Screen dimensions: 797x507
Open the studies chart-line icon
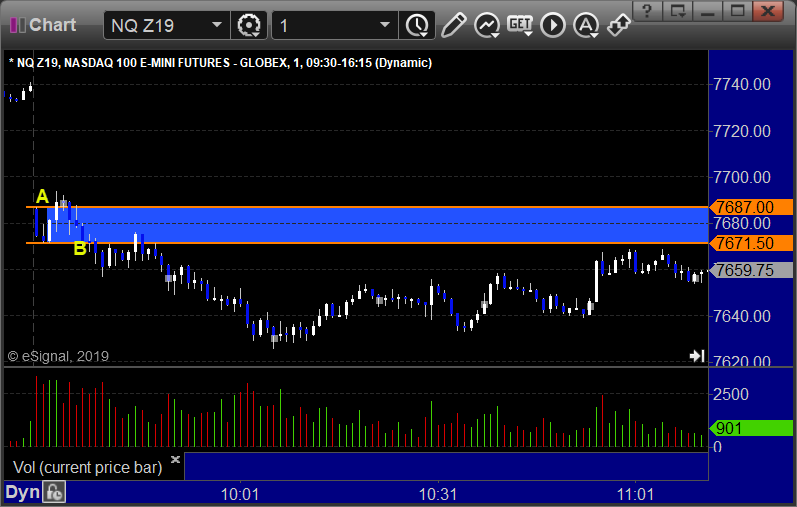[x=487, y=25]
